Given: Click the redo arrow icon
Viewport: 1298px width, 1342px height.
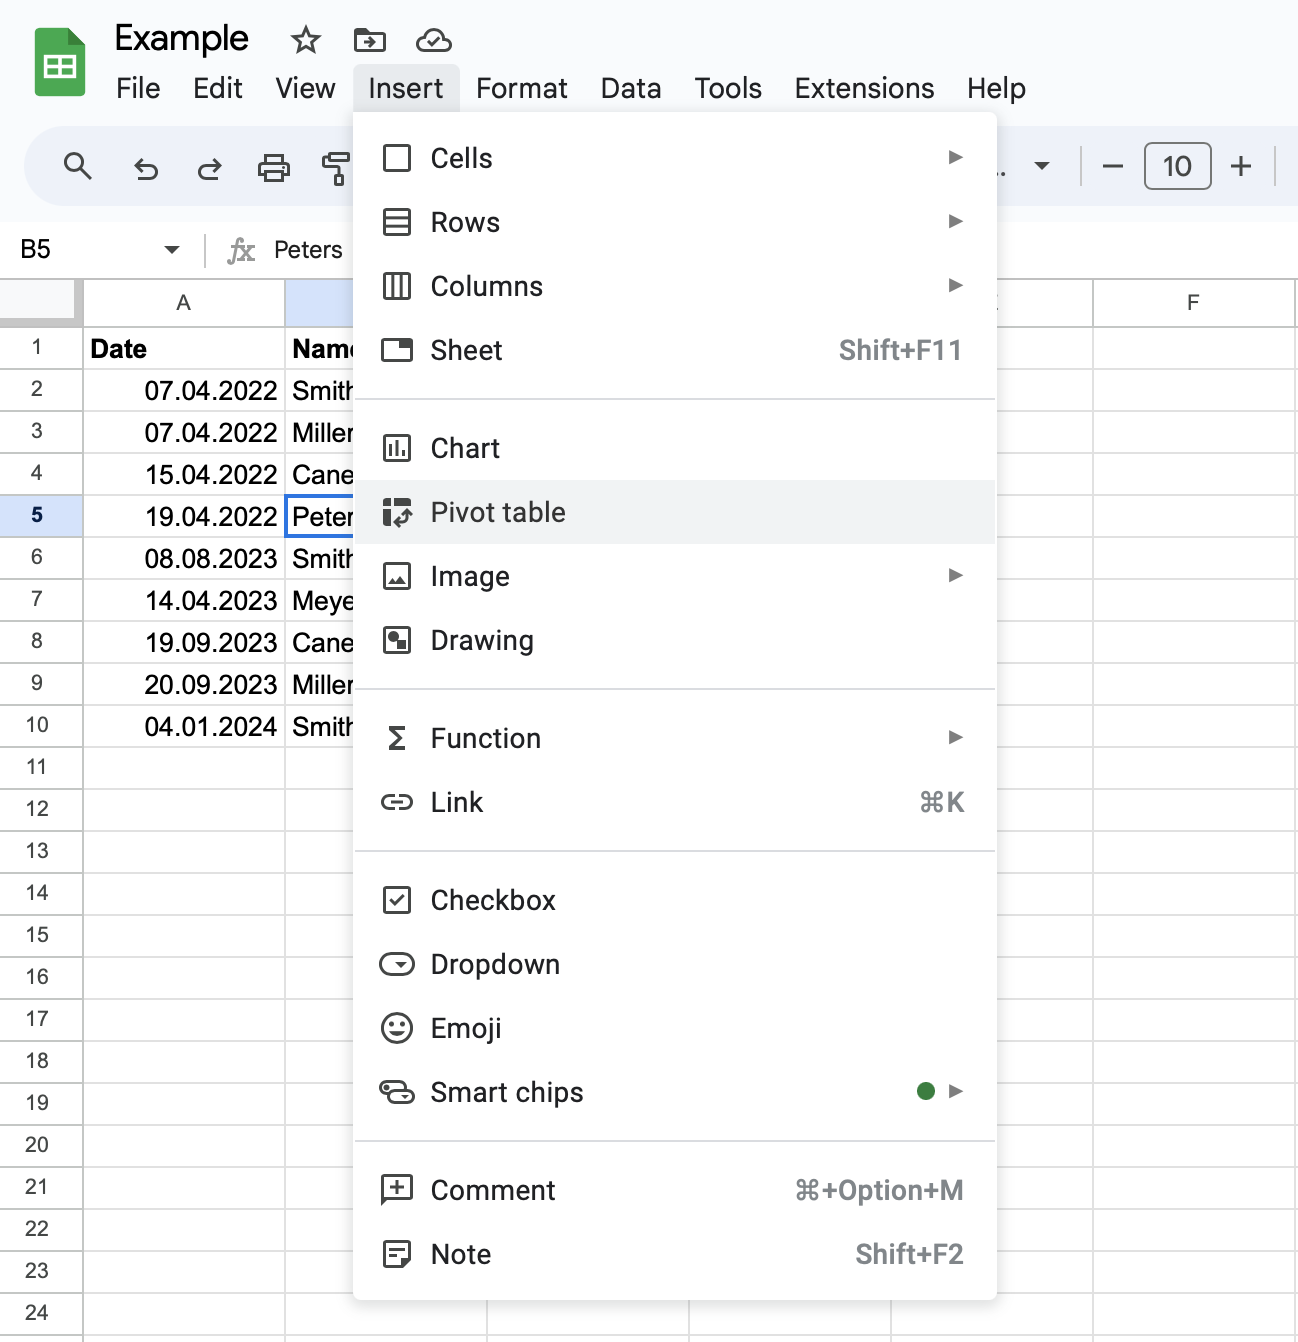Looking at the screenshot, I should (x=209, y=168).
